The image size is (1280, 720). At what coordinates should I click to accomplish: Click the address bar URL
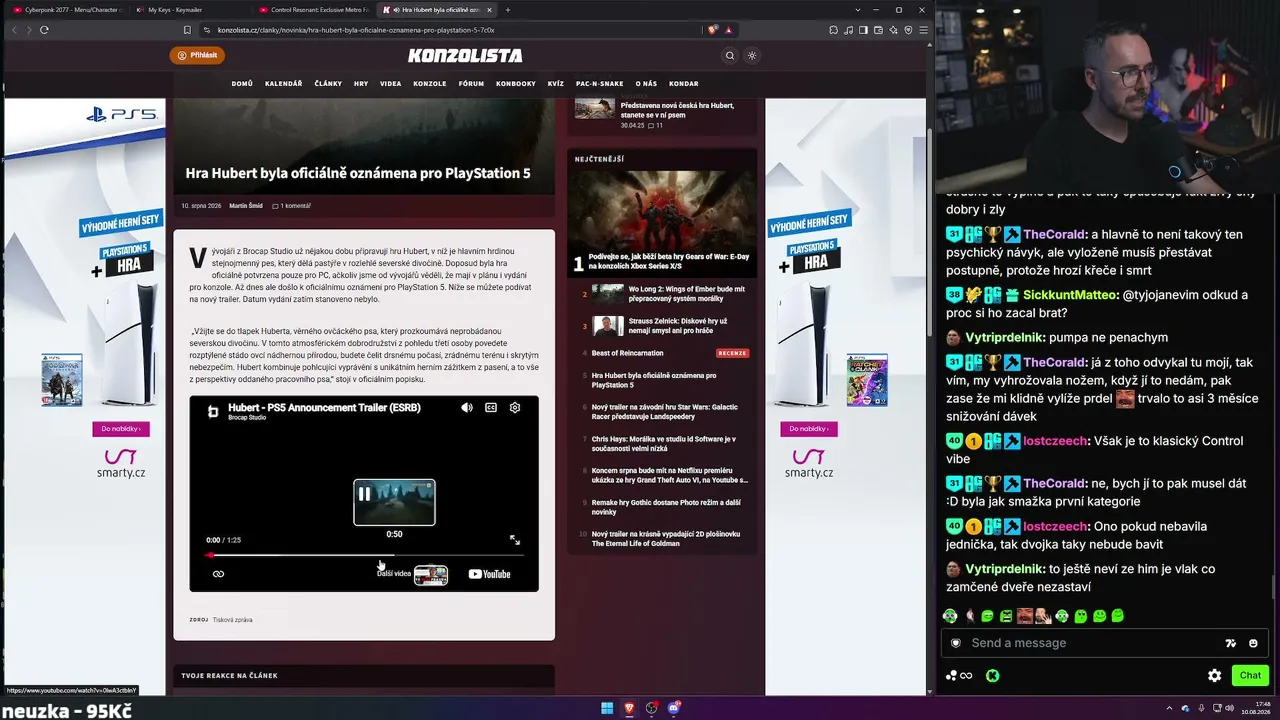coord(356,30)
